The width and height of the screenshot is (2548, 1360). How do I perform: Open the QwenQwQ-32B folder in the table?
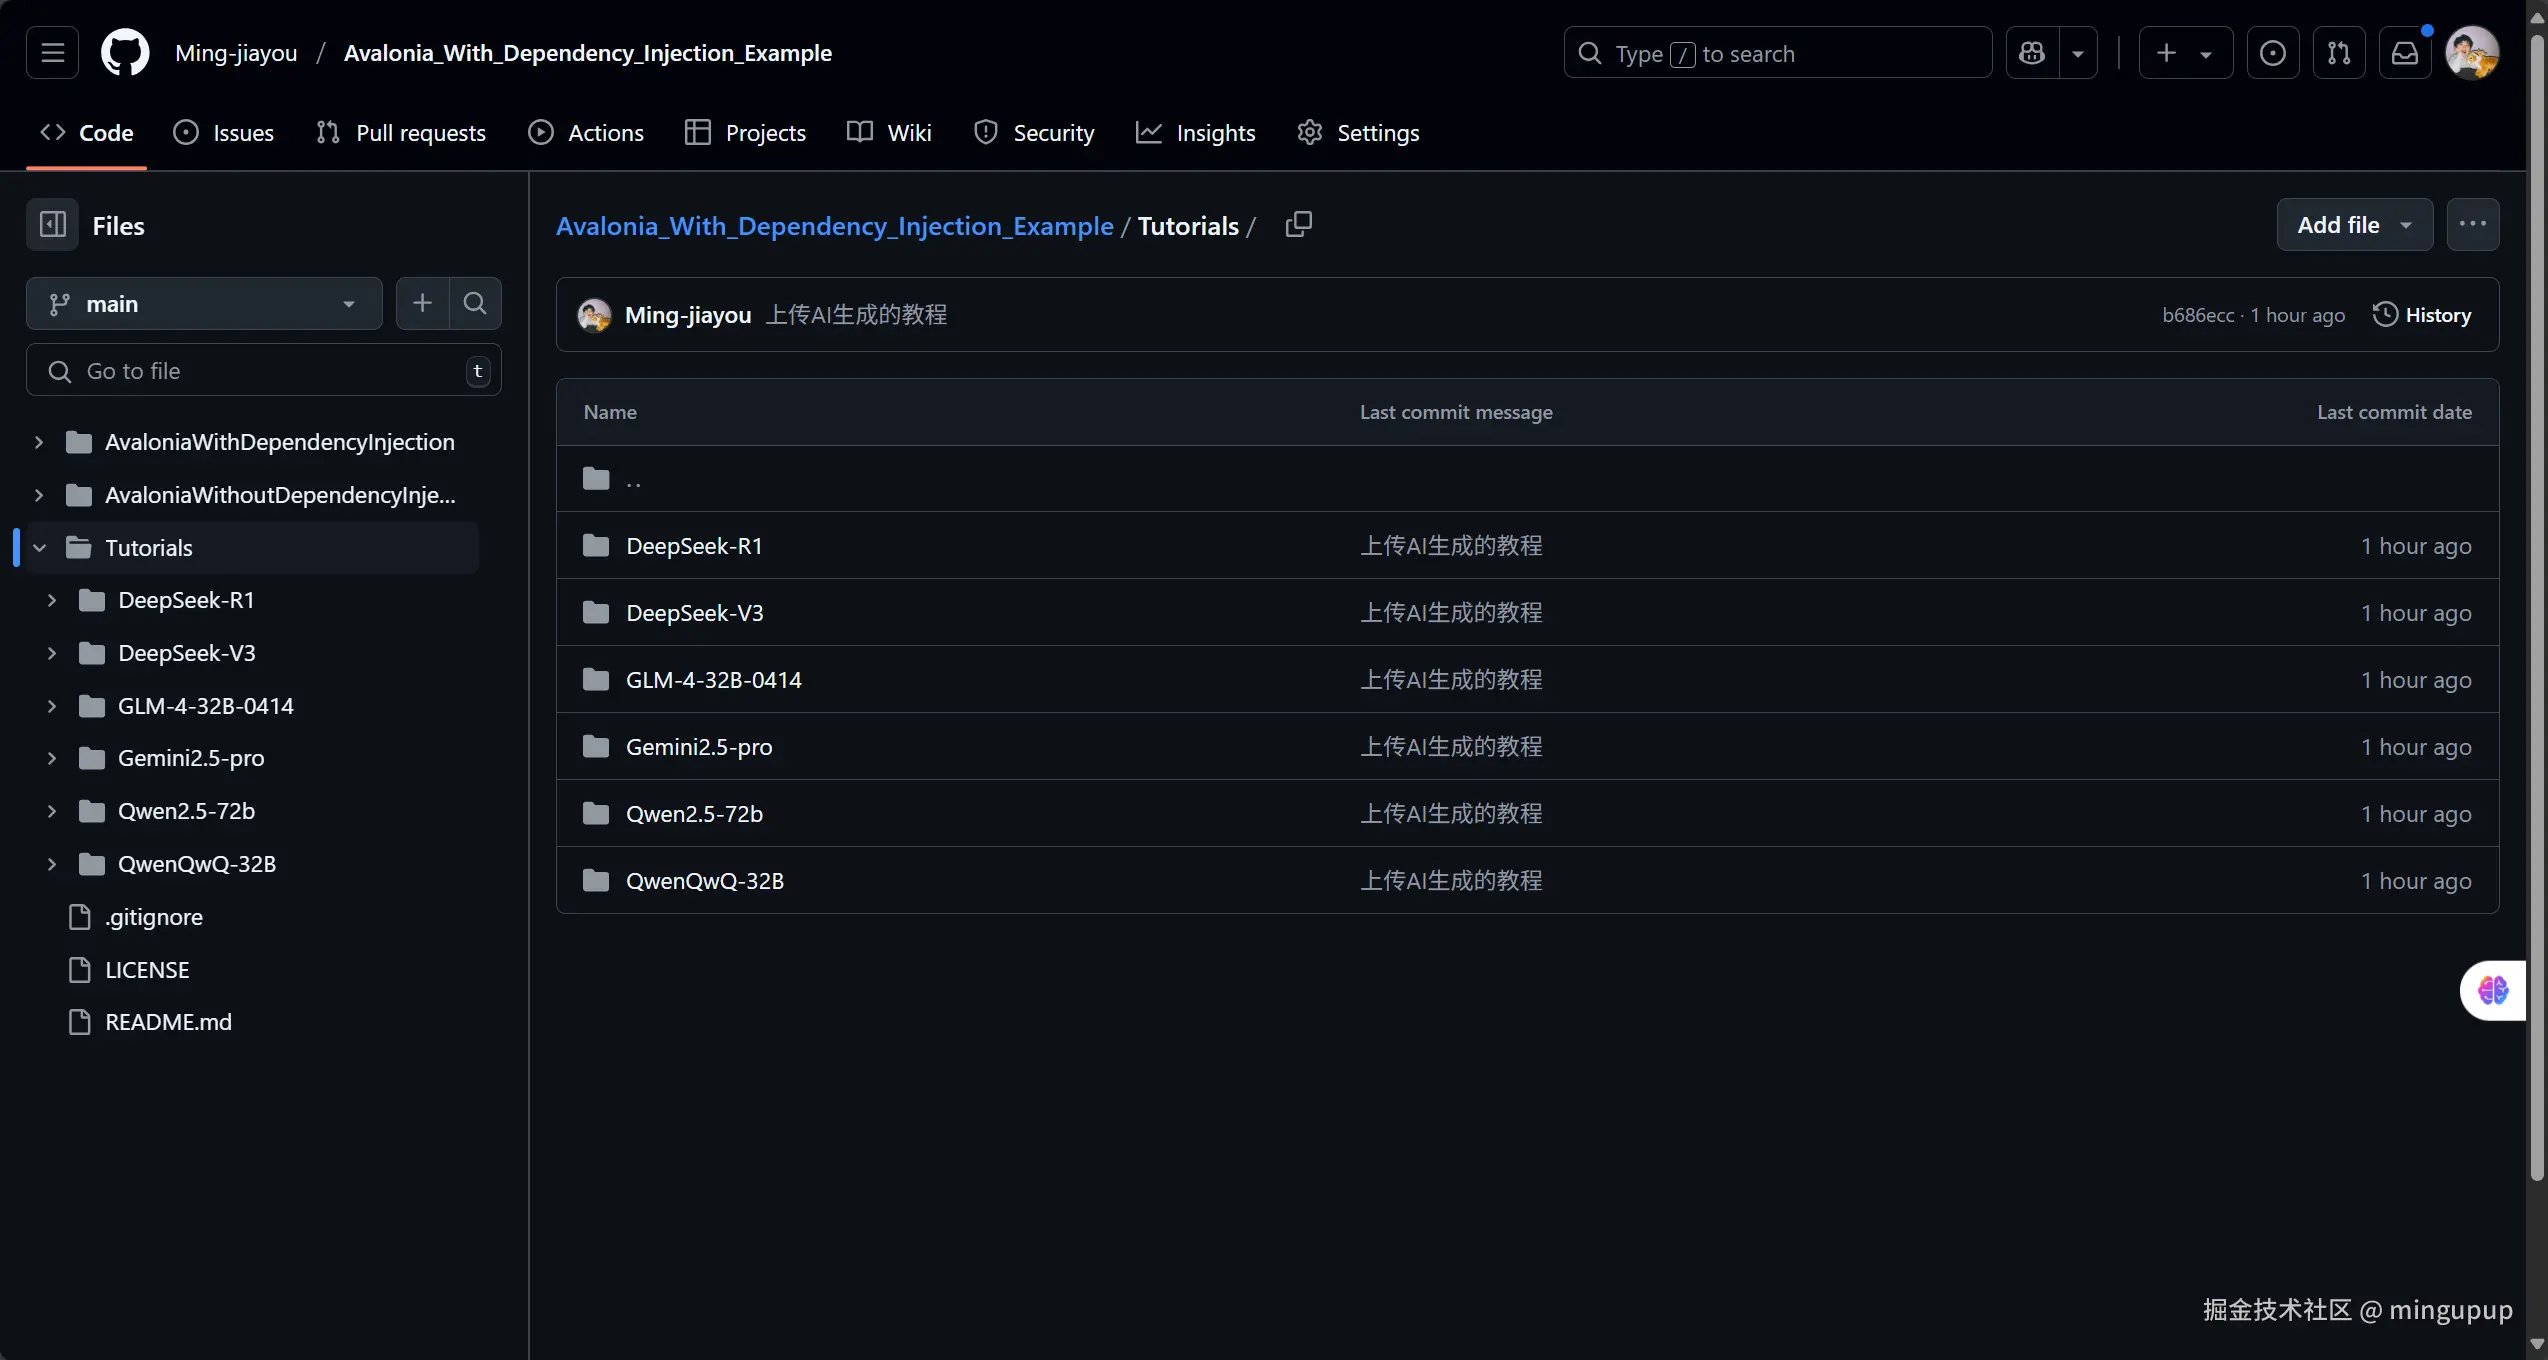click(x=705, y=880)
